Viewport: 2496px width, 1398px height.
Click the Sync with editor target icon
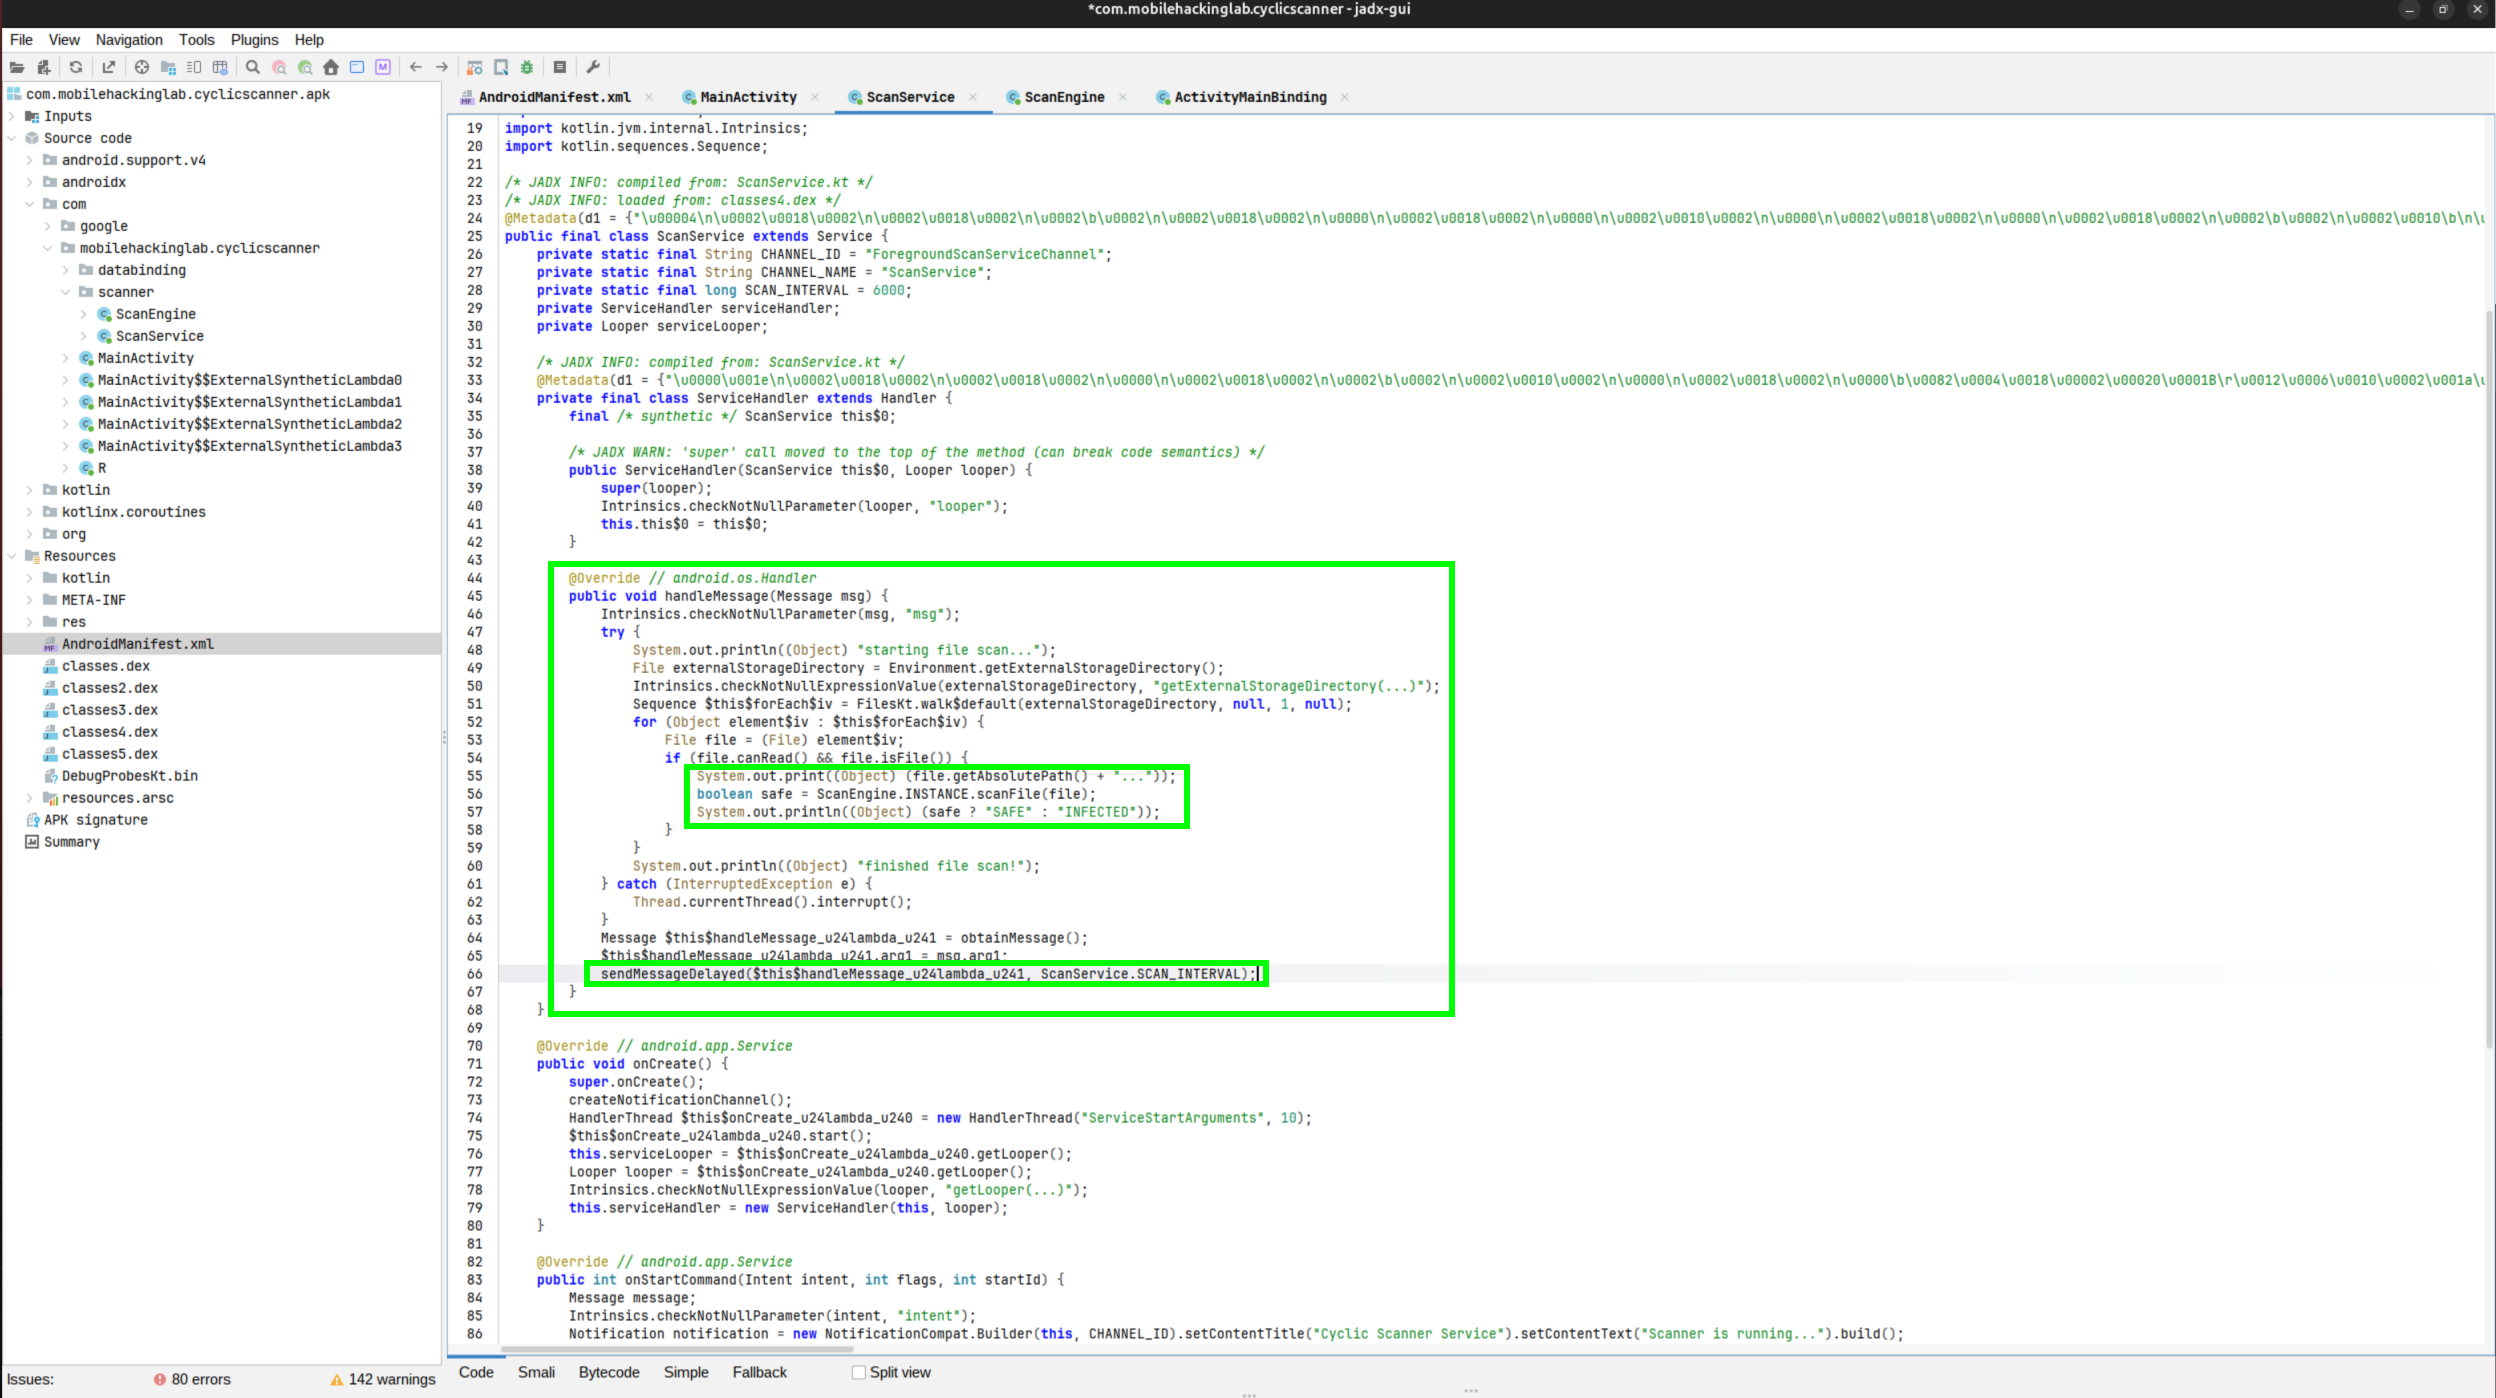(142, 67)
